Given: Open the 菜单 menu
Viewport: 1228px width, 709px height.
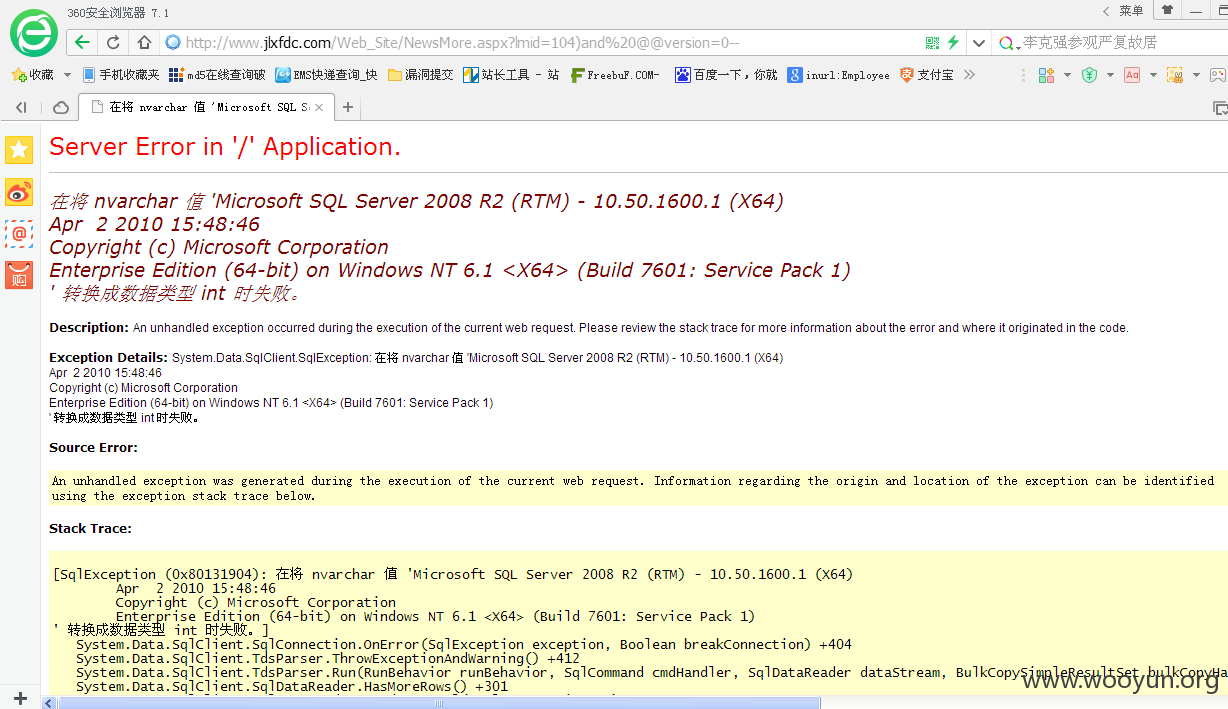Looking at the screenshot, I should pos(1131,11).
